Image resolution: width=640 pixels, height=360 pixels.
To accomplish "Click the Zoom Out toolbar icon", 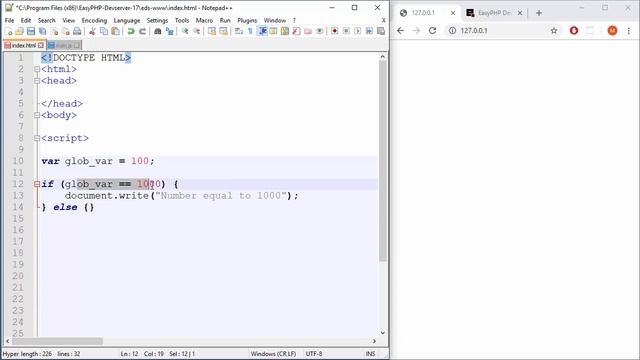I will [x=197, y=31].
